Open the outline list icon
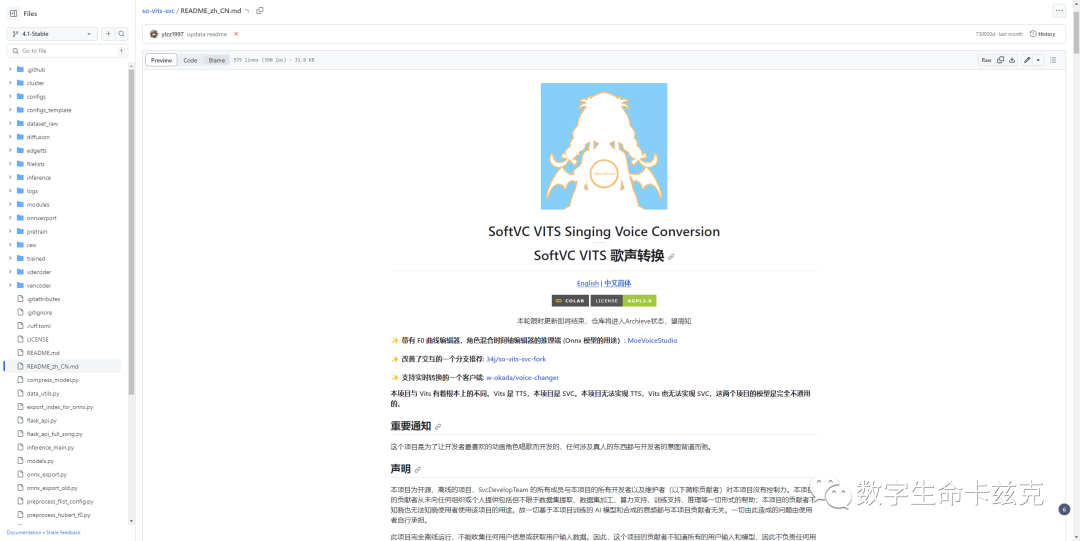 click(x=1052, y=60)
